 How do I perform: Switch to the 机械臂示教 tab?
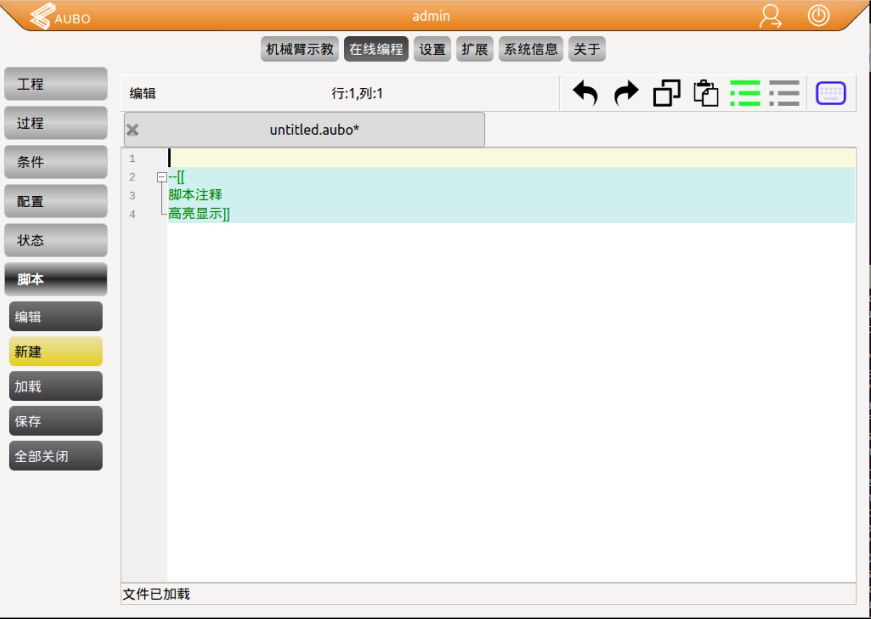(x=299, y=48)
